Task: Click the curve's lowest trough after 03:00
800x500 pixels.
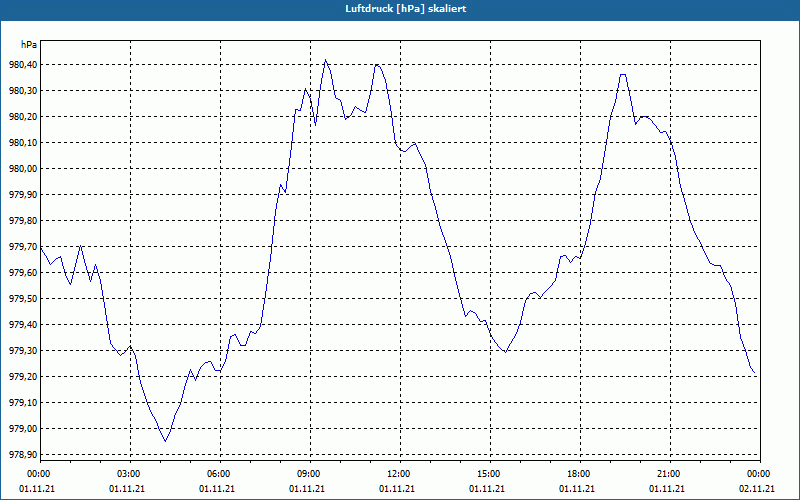Action: (x=165, y=441)
